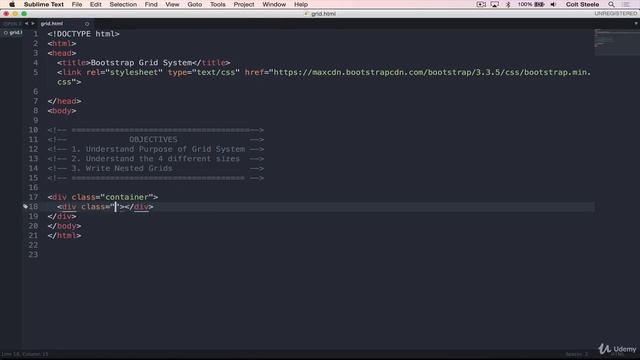This screenshot has width=640, height=360.
Task: Click the "Bootstrap Grid System" title text
Action: pos(141,63)
